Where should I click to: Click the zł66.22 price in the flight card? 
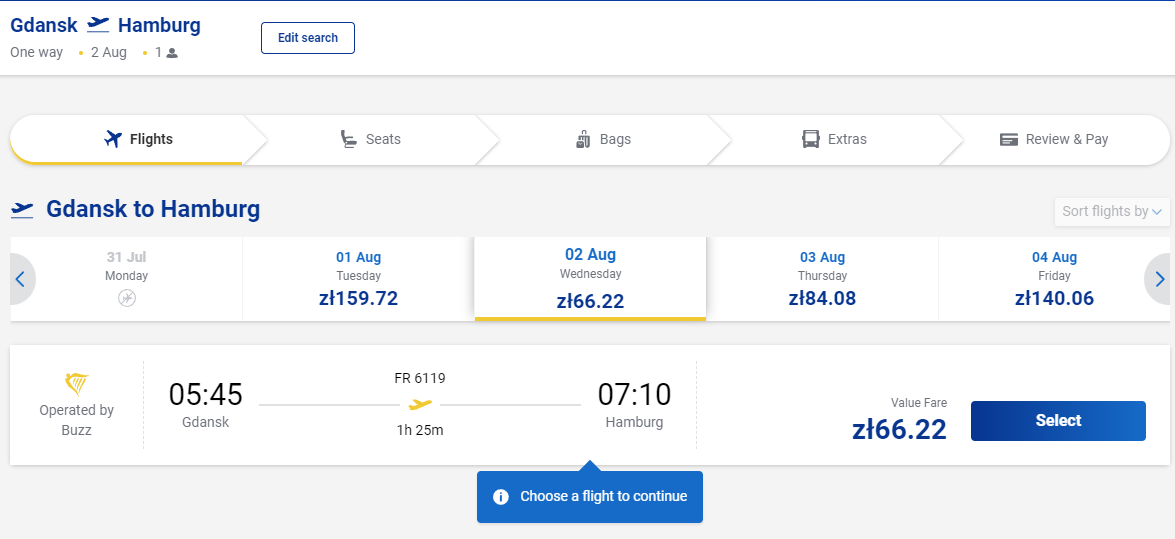point(899,430)
